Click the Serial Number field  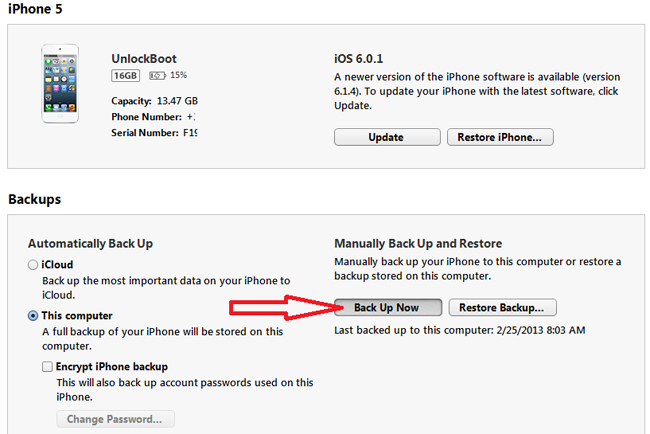[x=154, y=133]
